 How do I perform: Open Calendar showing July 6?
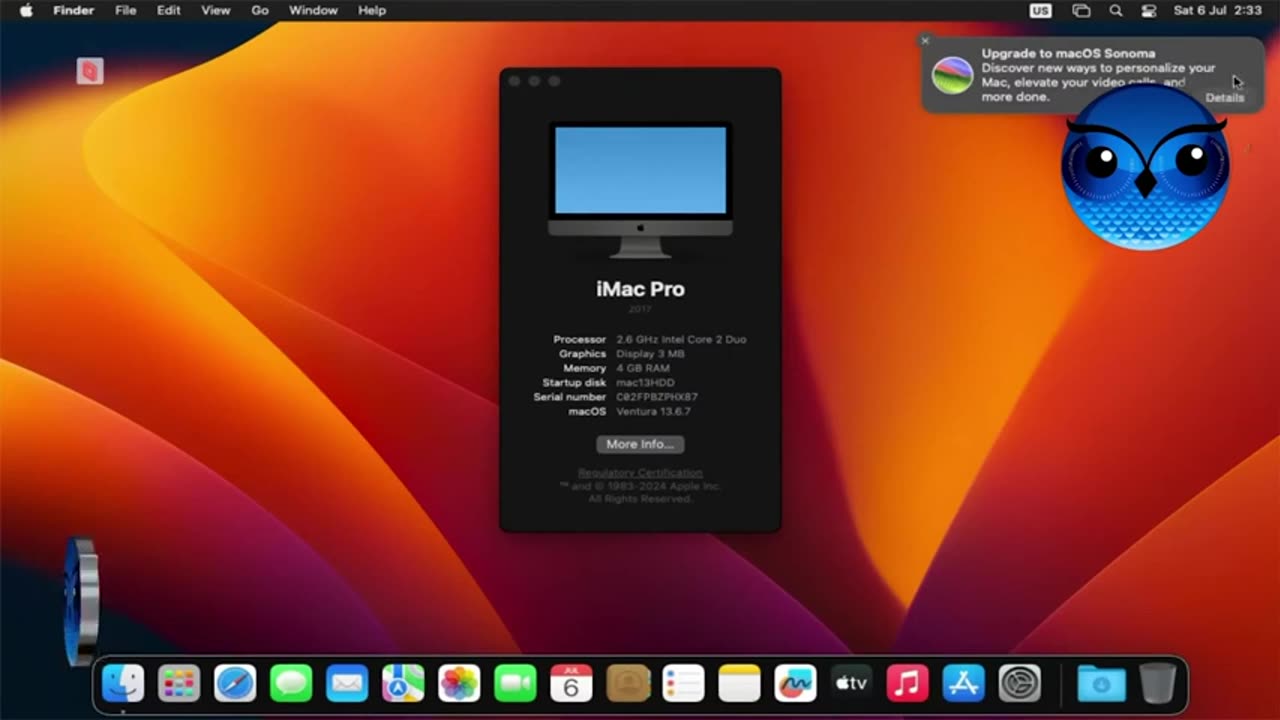tap(571, 684)
